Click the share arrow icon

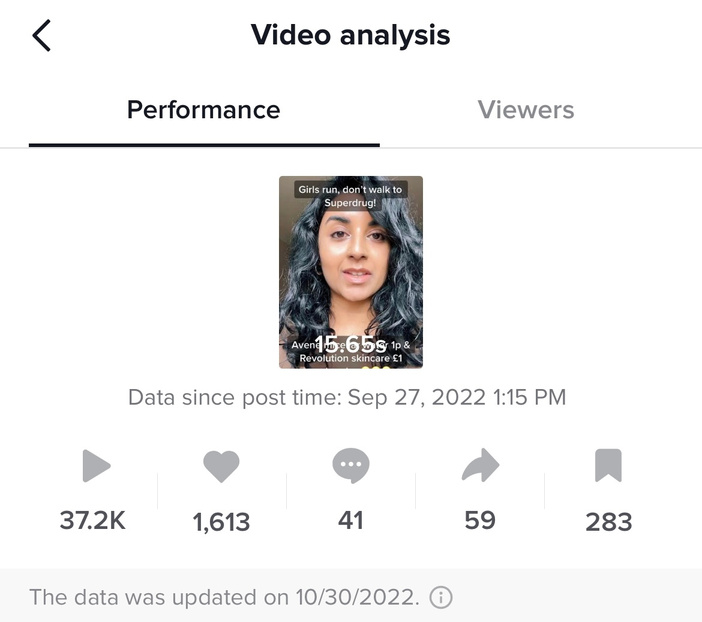click(480, 465)
